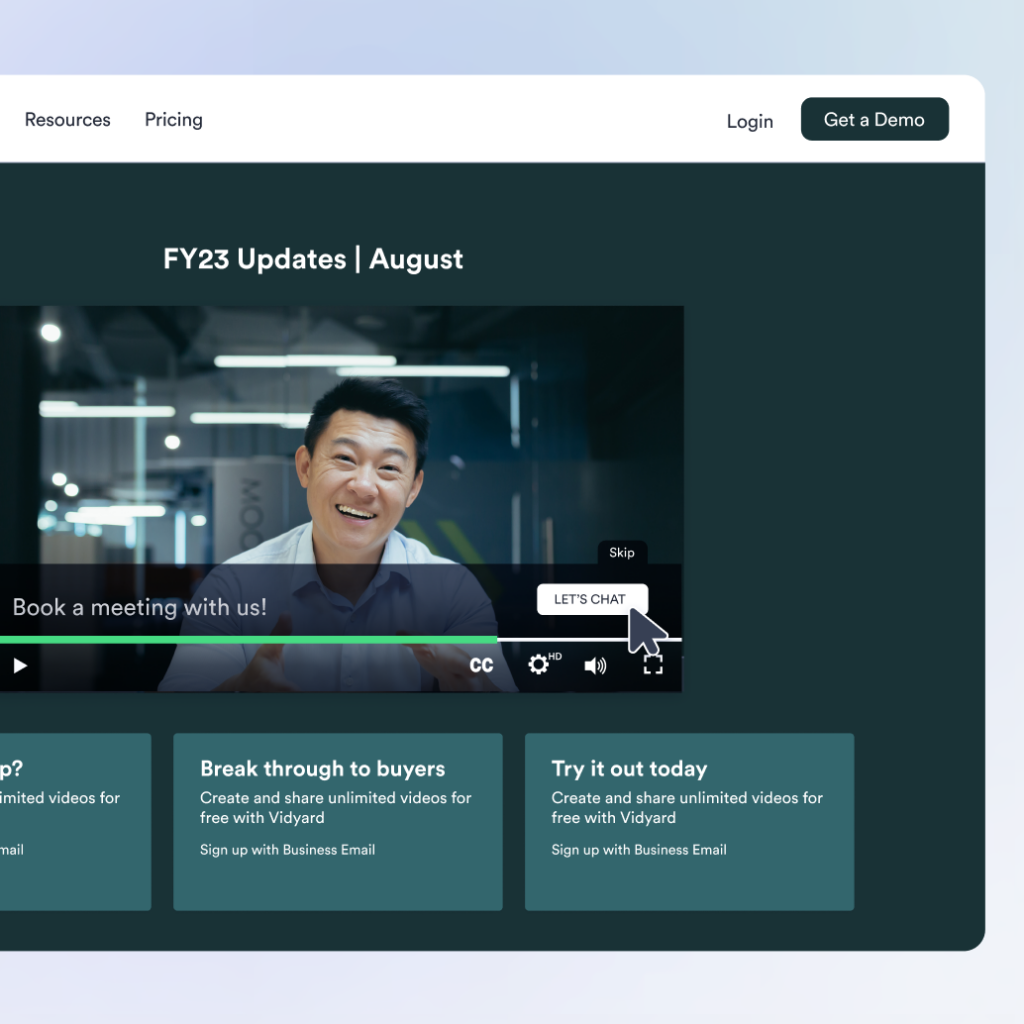Click the LET'S CHAT button

(x=592, y=599)
